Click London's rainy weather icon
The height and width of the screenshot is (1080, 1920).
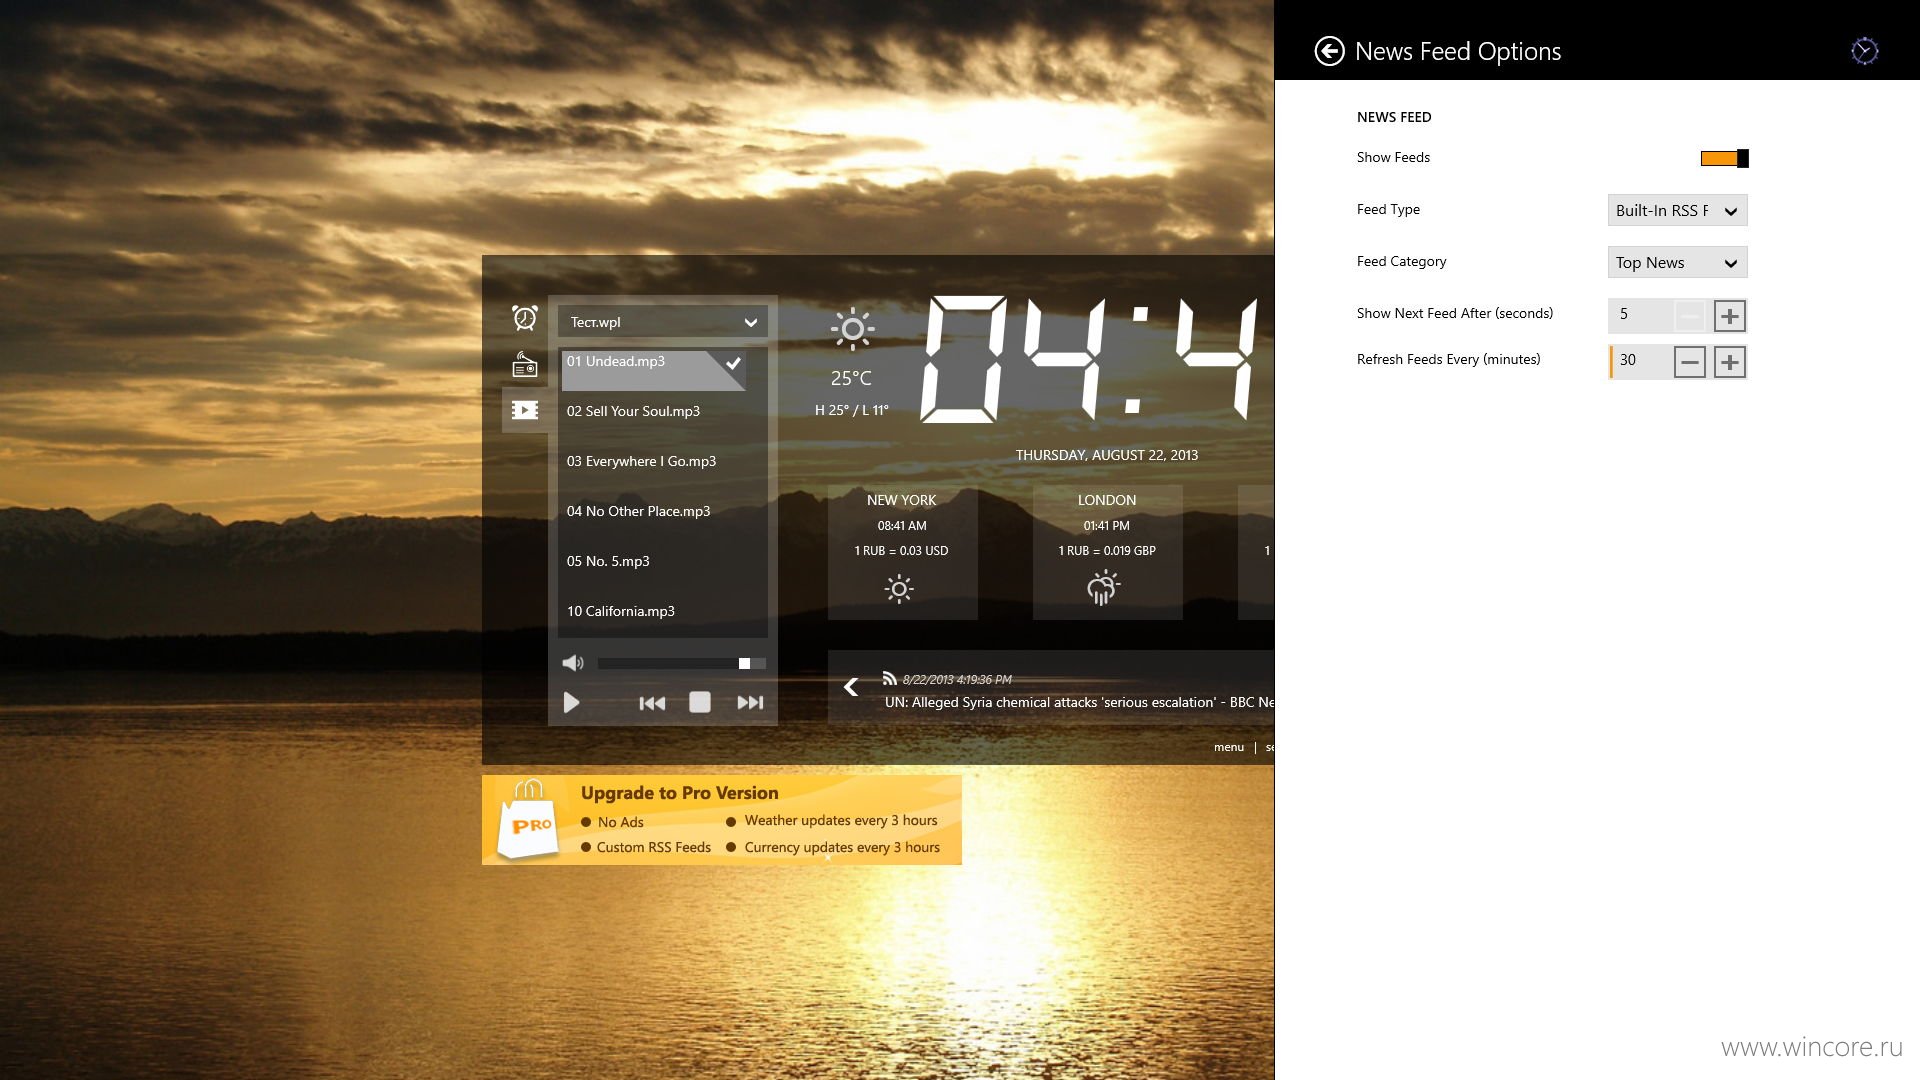point(1103,588)
